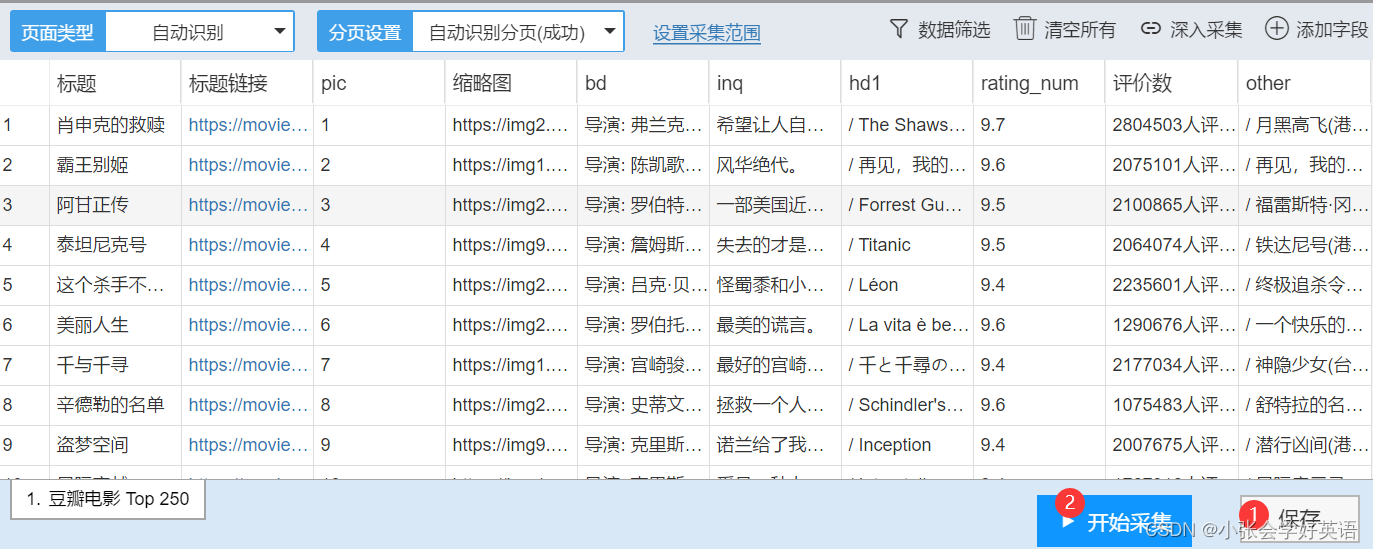
Task: Click the 缩略图 column header
Action: [511, 83]
